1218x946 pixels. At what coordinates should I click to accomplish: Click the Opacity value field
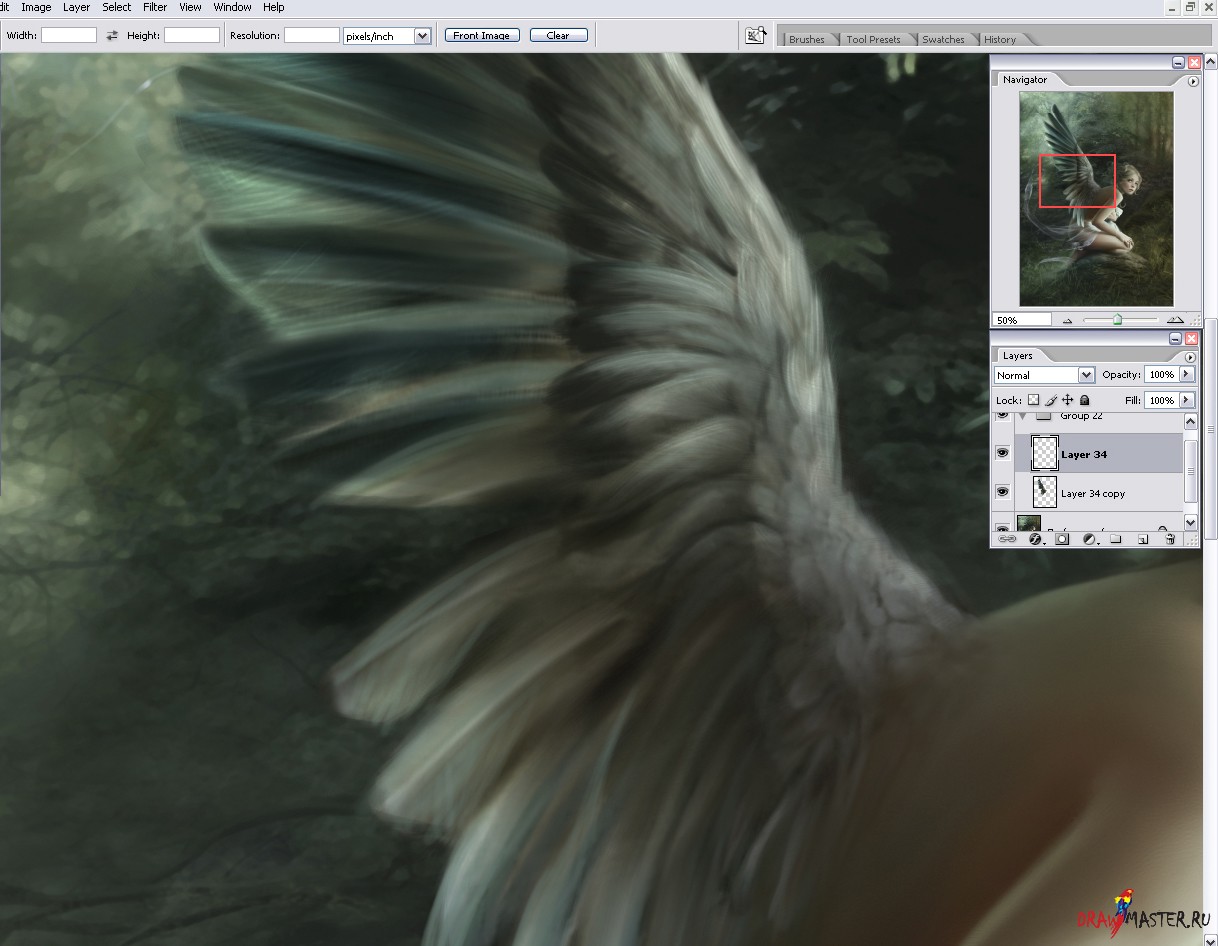tap(1161, 374)
